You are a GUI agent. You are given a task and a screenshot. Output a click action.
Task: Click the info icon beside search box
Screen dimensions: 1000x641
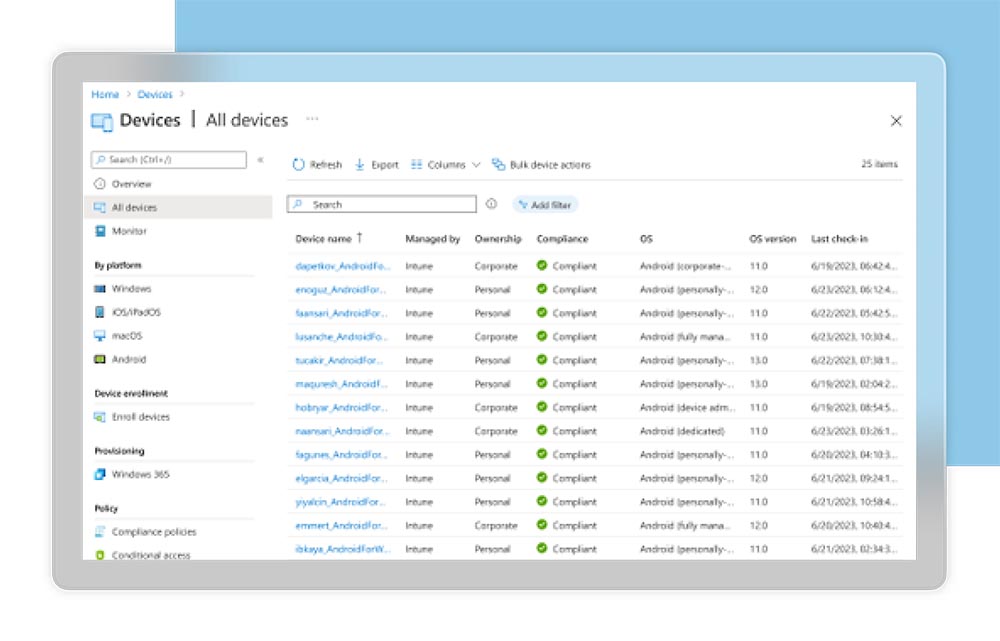[x=491, y=204]
